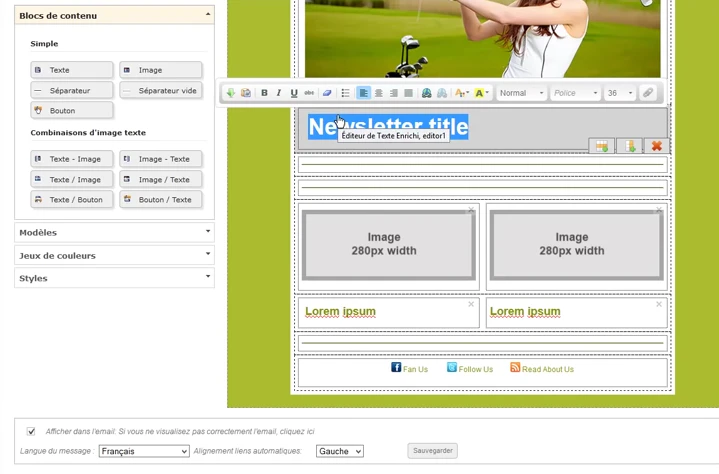Viewport: 719px width, 474px height.
Task: Uncheck 'Afficher dans l'email' checkbox
Action: click(31, 431)
